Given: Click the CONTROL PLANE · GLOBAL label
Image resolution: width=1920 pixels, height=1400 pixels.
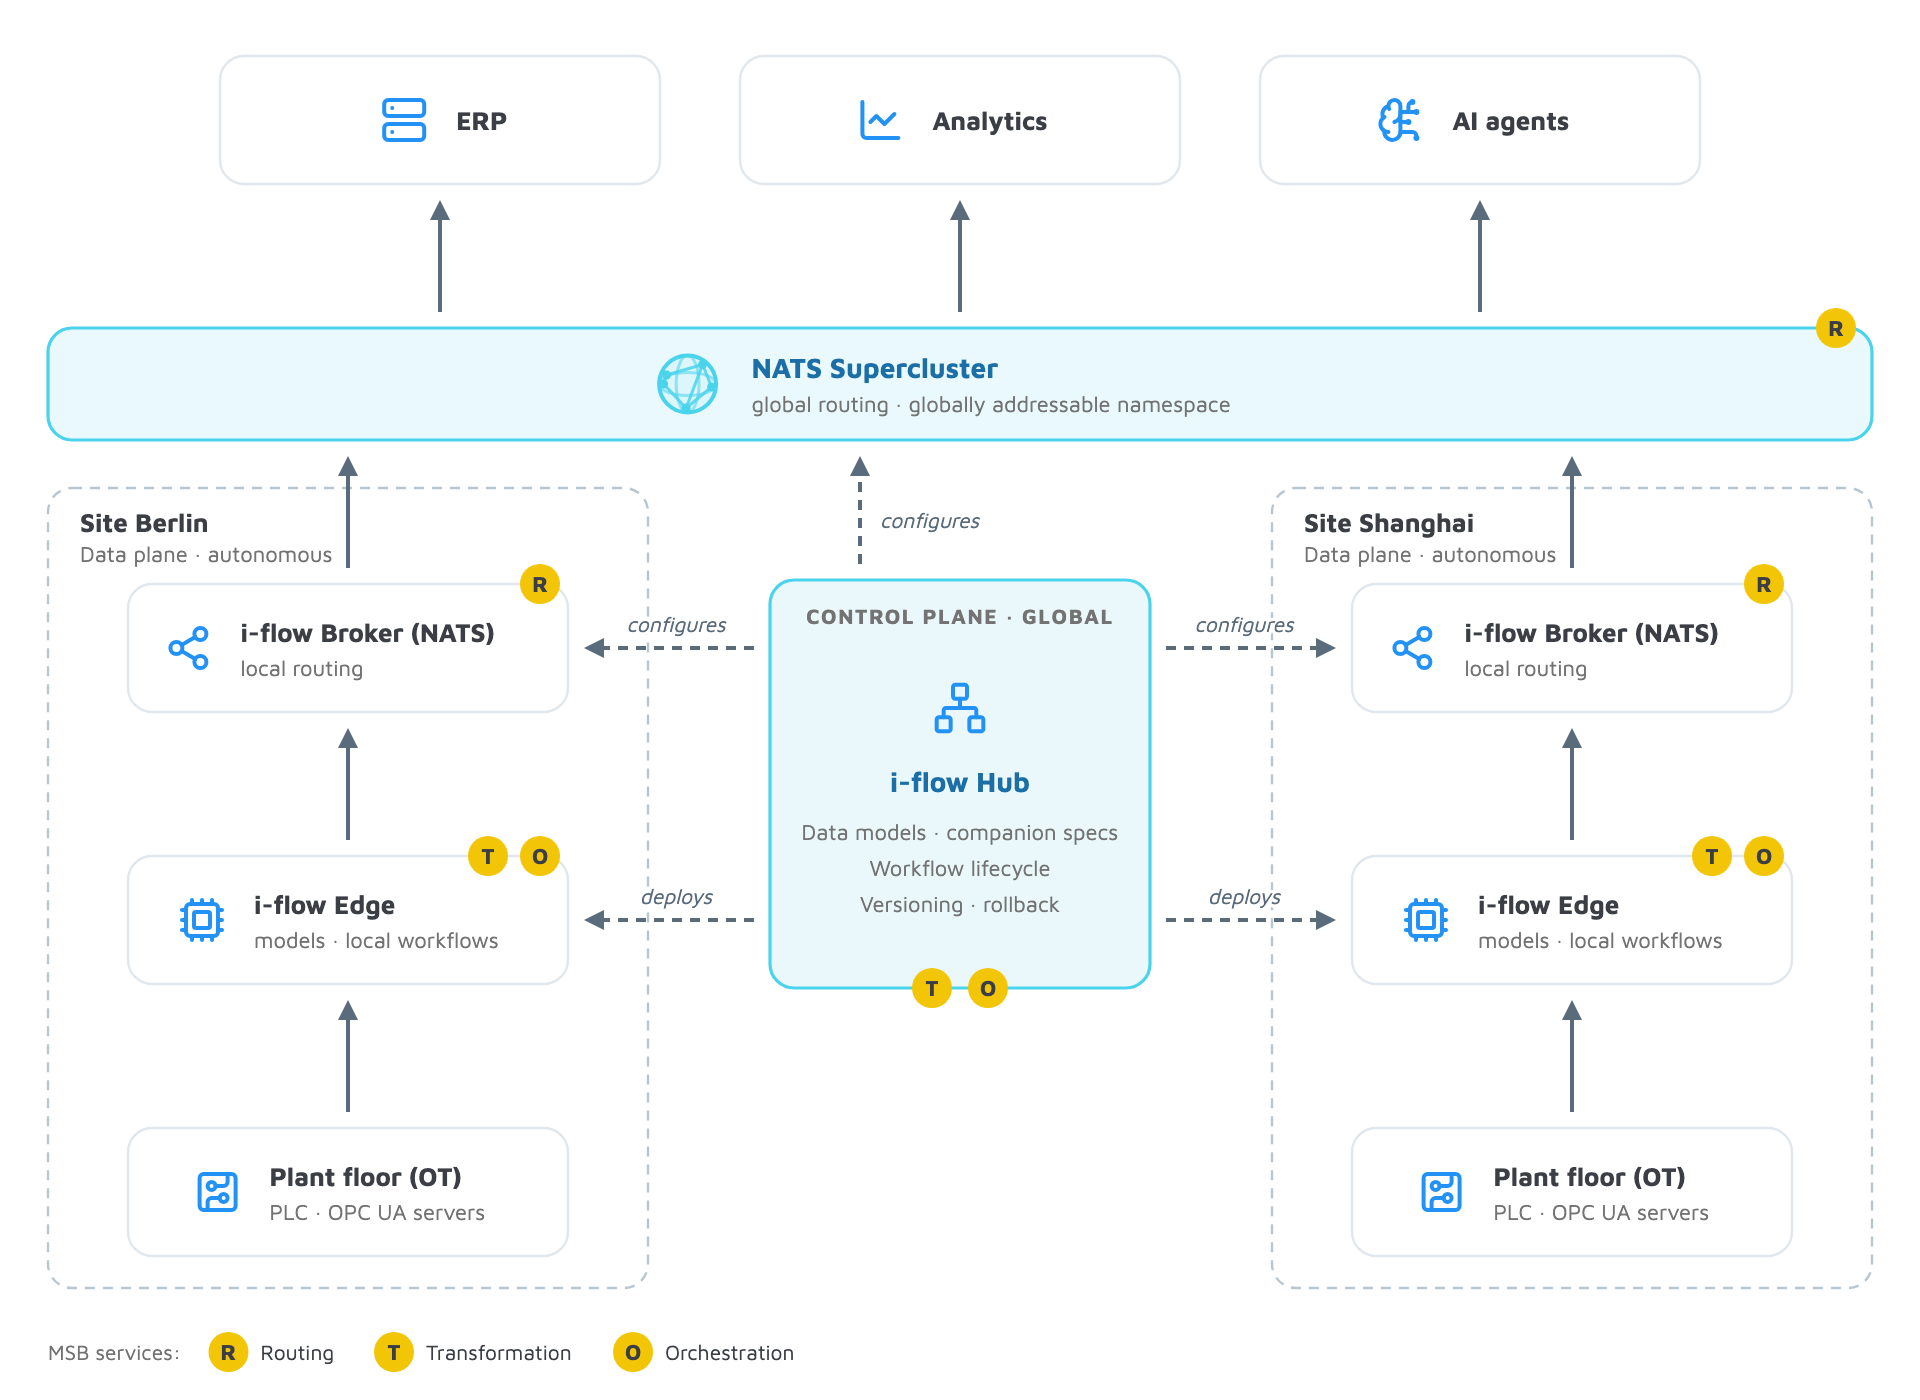Looking at the screenshot, I should [960, 617].
